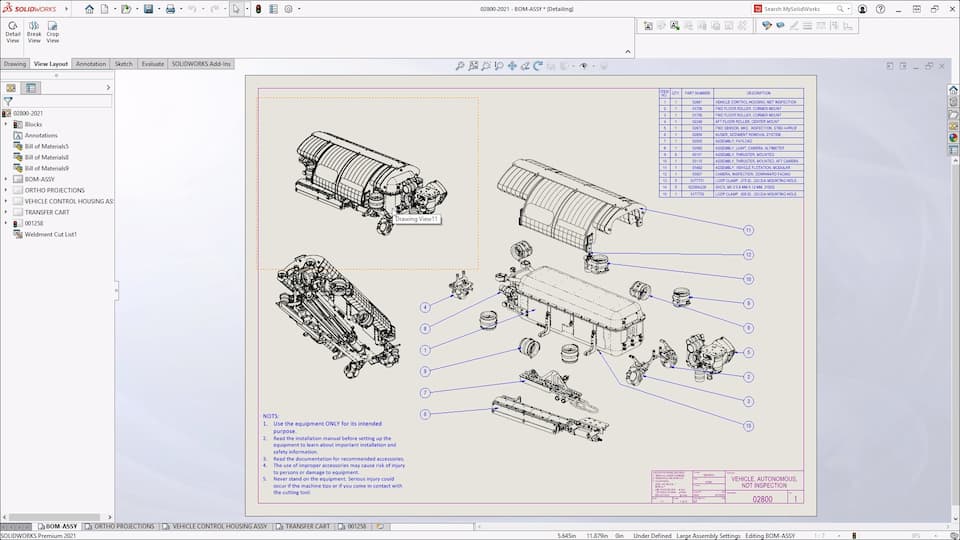Click the Detail View tool

pyautogui.click(x=13, y=32)
